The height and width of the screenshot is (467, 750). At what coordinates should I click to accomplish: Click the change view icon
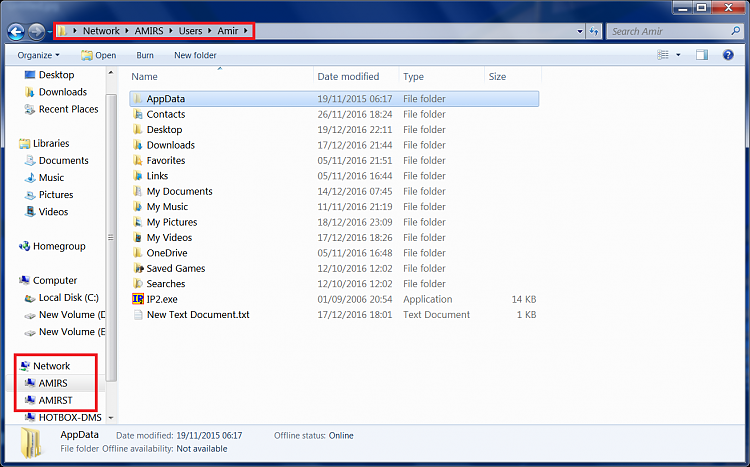click(x=663, y=55)
